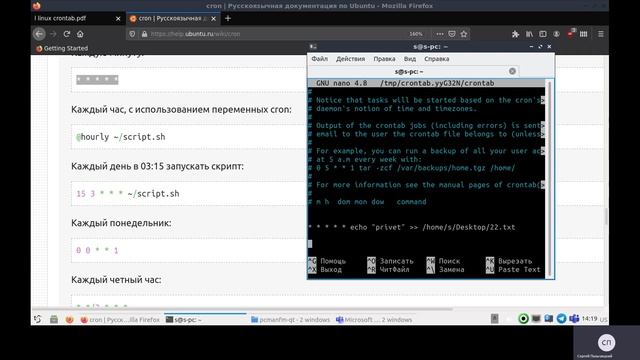Open Firefox library icon
The width and height of the screenshot is (640, 360).
tap(529, 34)
